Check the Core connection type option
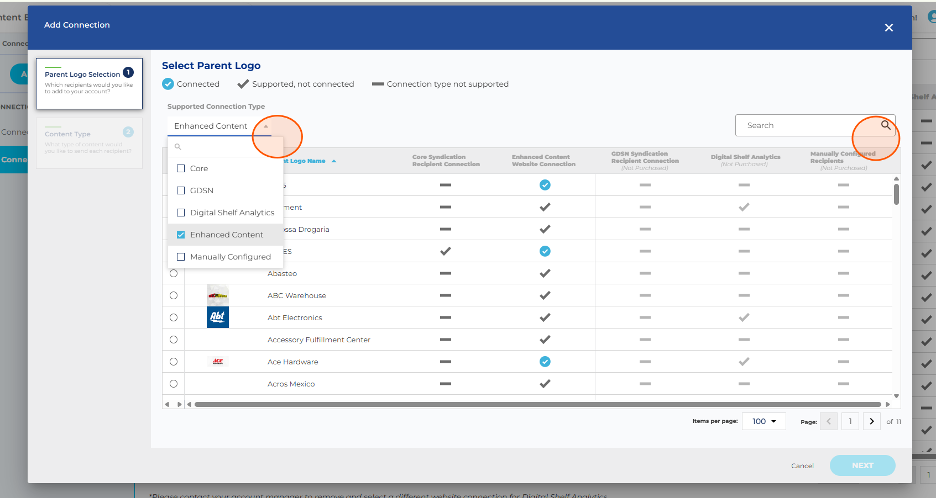 pos(181,168)
